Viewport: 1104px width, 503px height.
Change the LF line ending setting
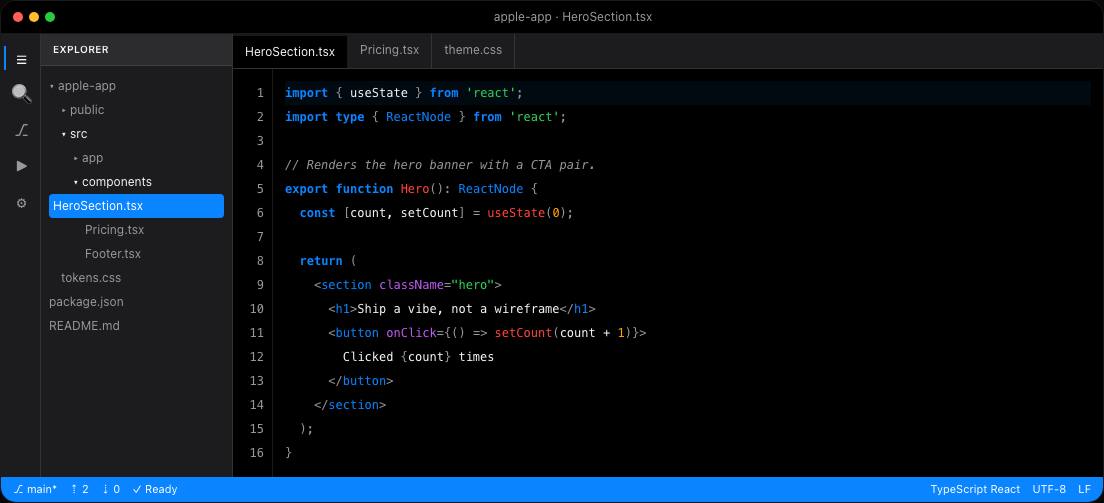pos(1084,489)
